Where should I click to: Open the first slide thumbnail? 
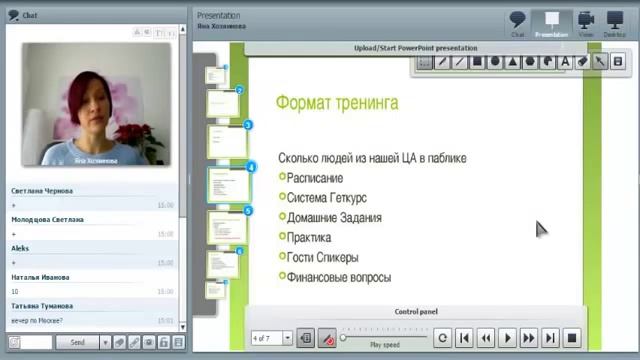pyautogui.click(x=216, y=76)
